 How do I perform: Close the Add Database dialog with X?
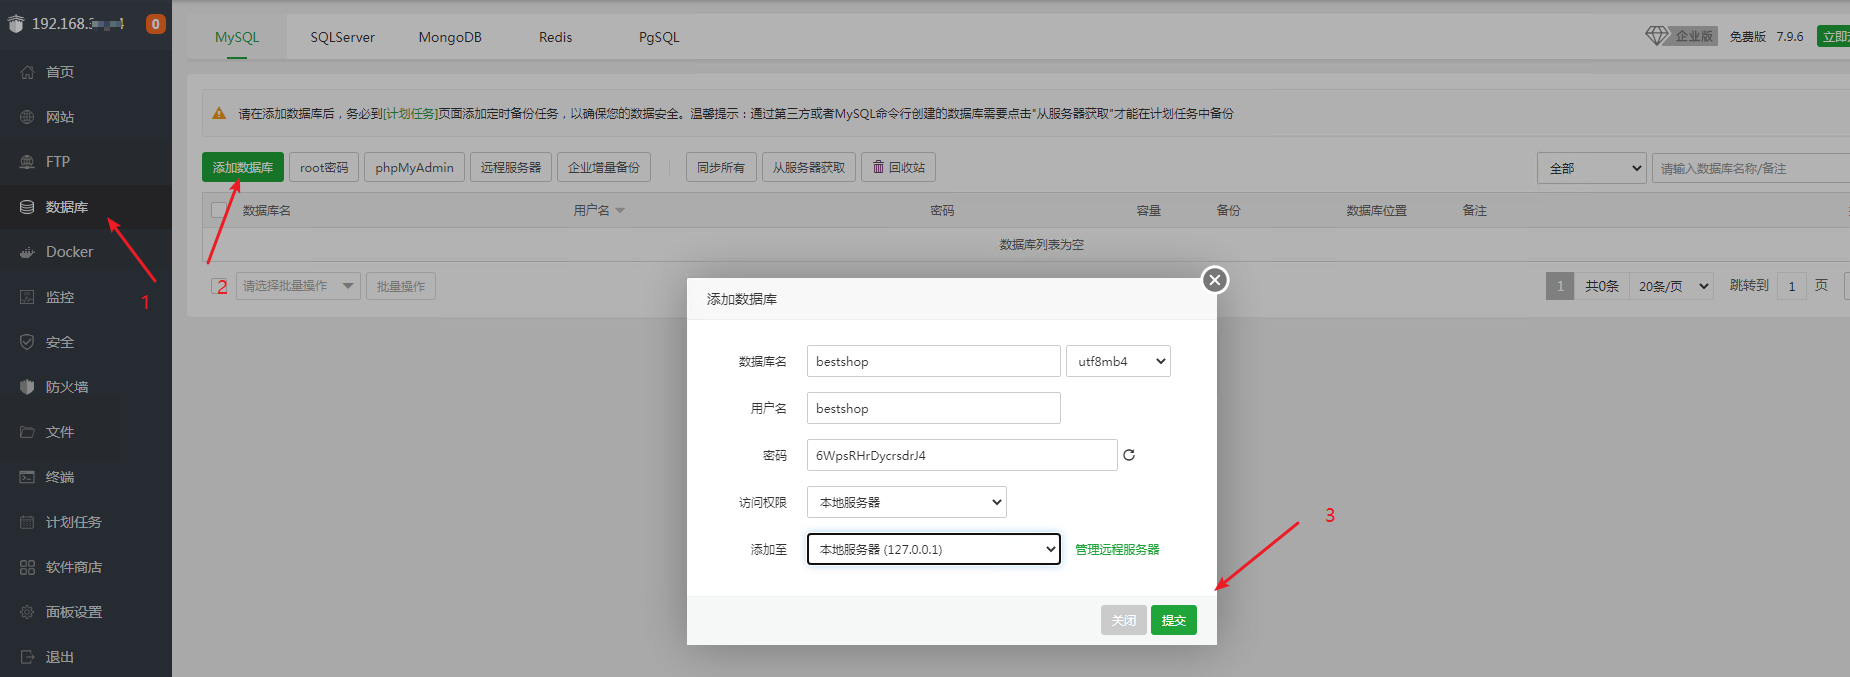1215,280
